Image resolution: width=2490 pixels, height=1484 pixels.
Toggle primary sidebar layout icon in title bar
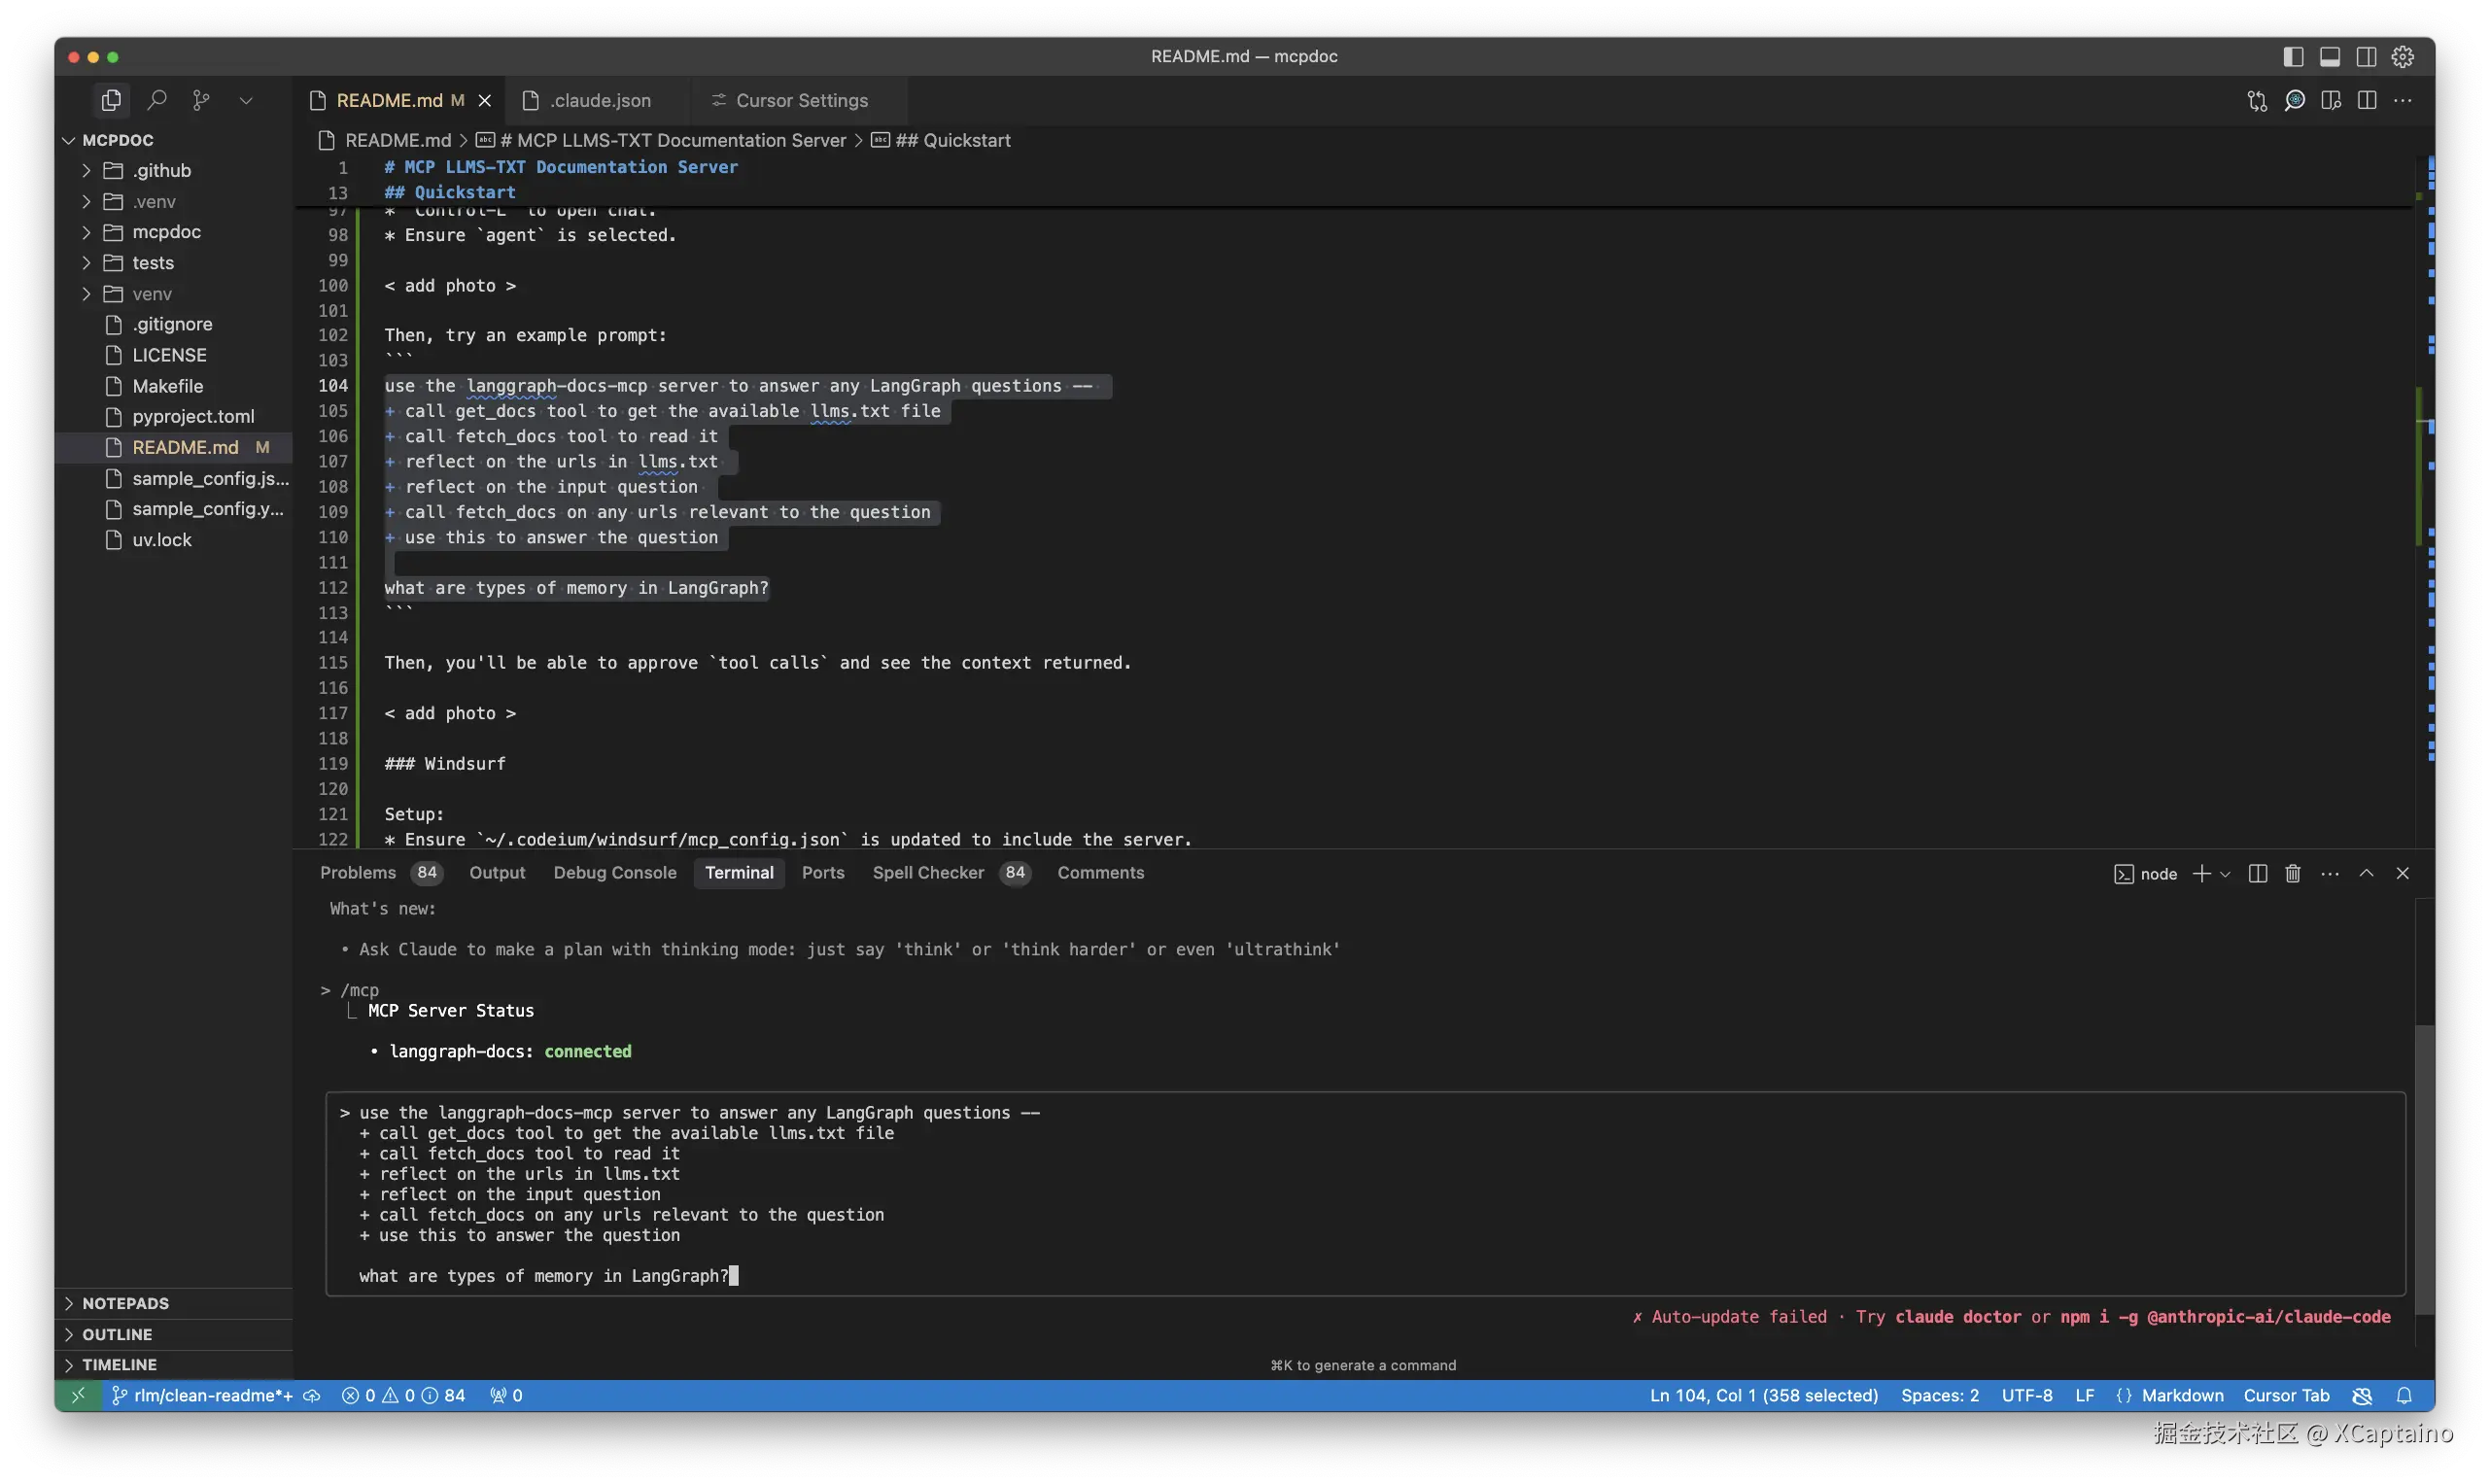coord(2293,57)
